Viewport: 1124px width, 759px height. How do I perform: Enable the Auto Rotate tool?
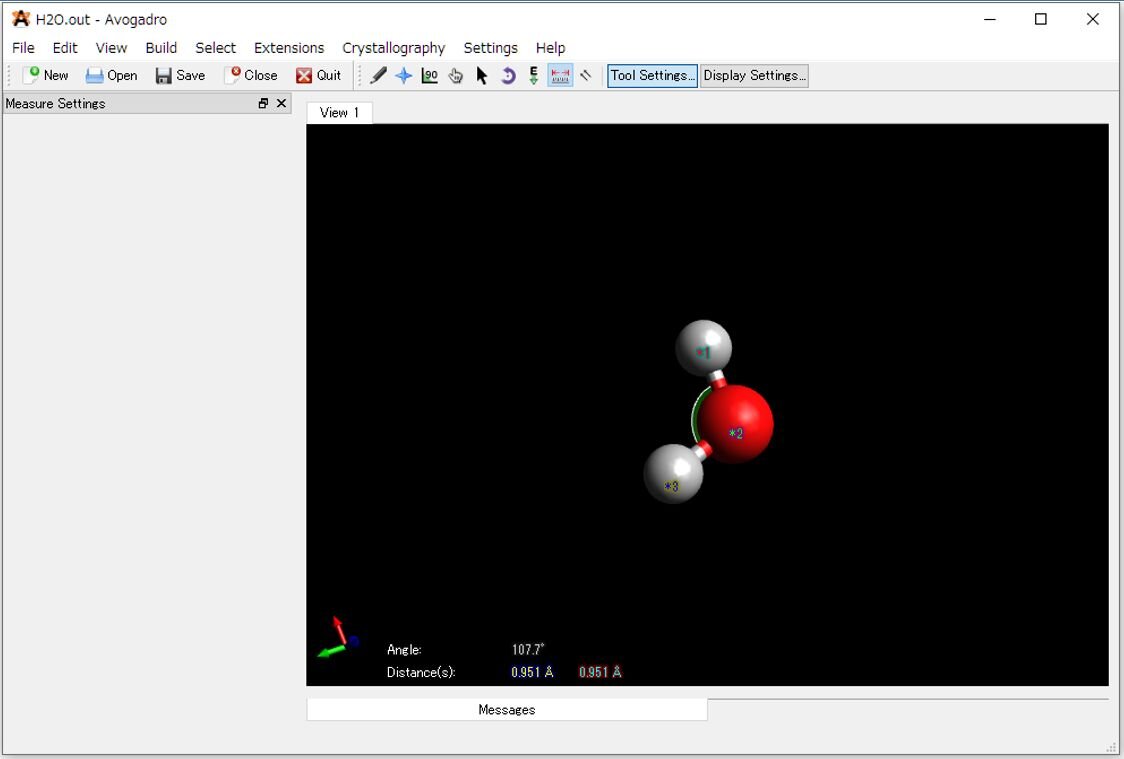click(507, 75)
